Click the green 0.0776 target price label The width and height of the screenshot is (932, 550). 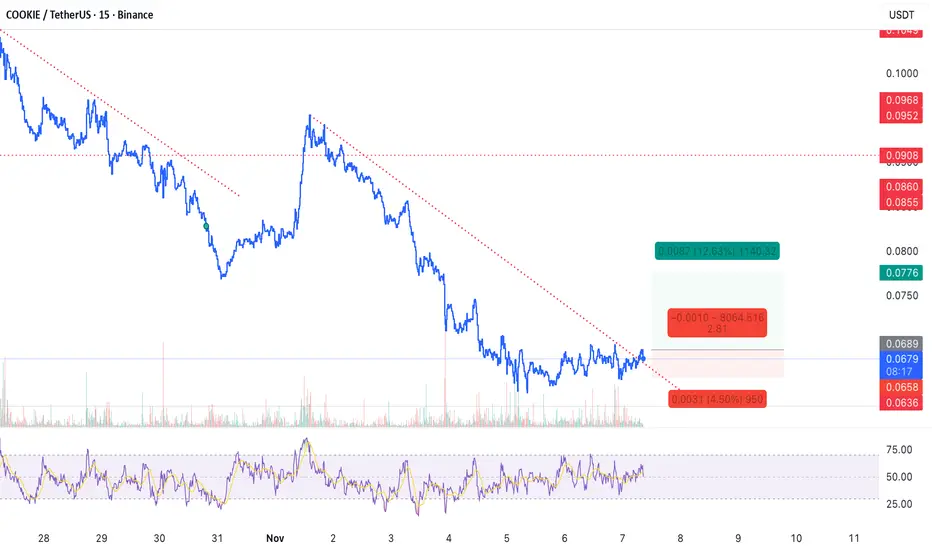(901, 273)
